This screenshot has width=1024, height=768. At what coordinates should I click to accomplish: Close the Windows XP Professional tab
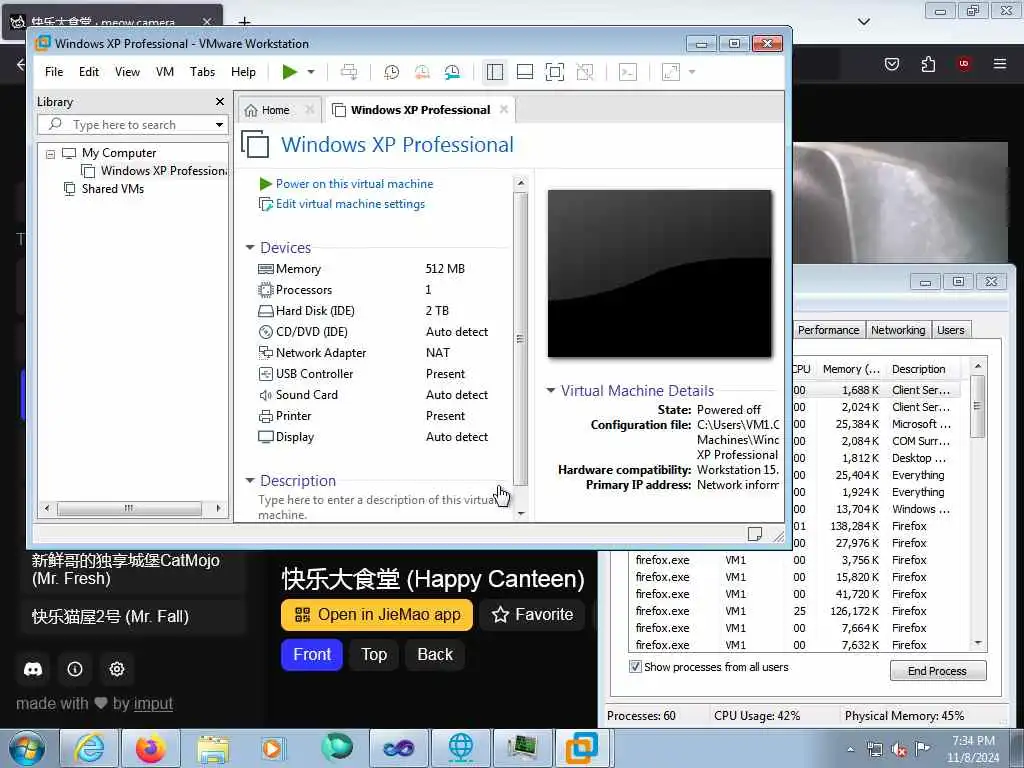point(504,110)
